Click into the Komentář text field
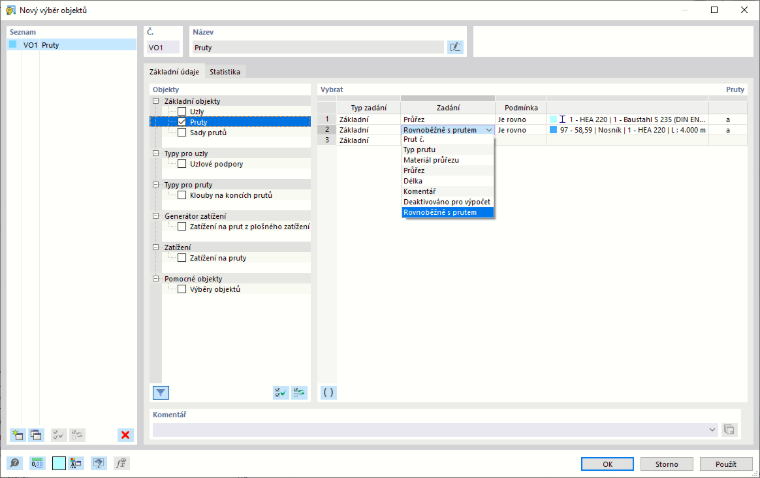The height and width of the screenshot is (478, 760). [x=430, y=430]
